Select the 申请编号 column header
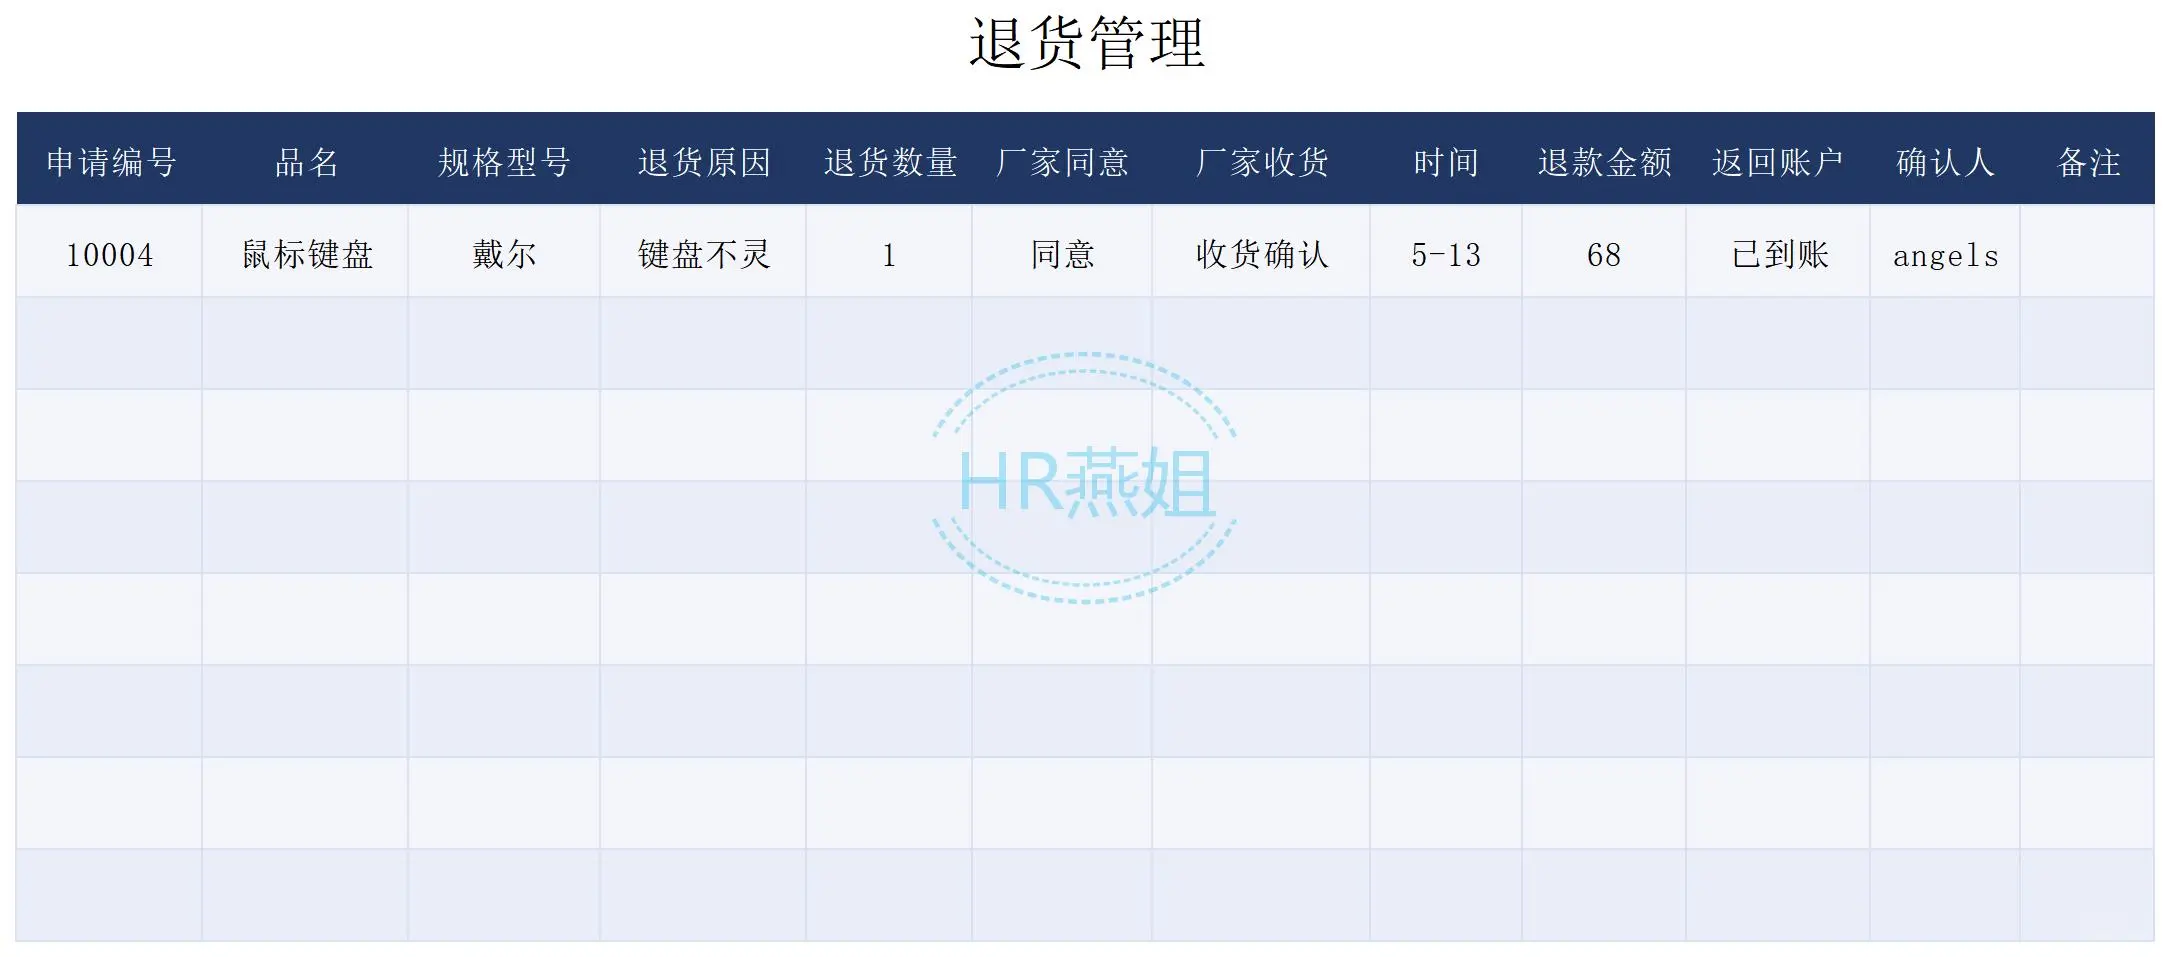The width and height of the screenshot is (2170, 957). pyautogui.click(x=112, y=161)
